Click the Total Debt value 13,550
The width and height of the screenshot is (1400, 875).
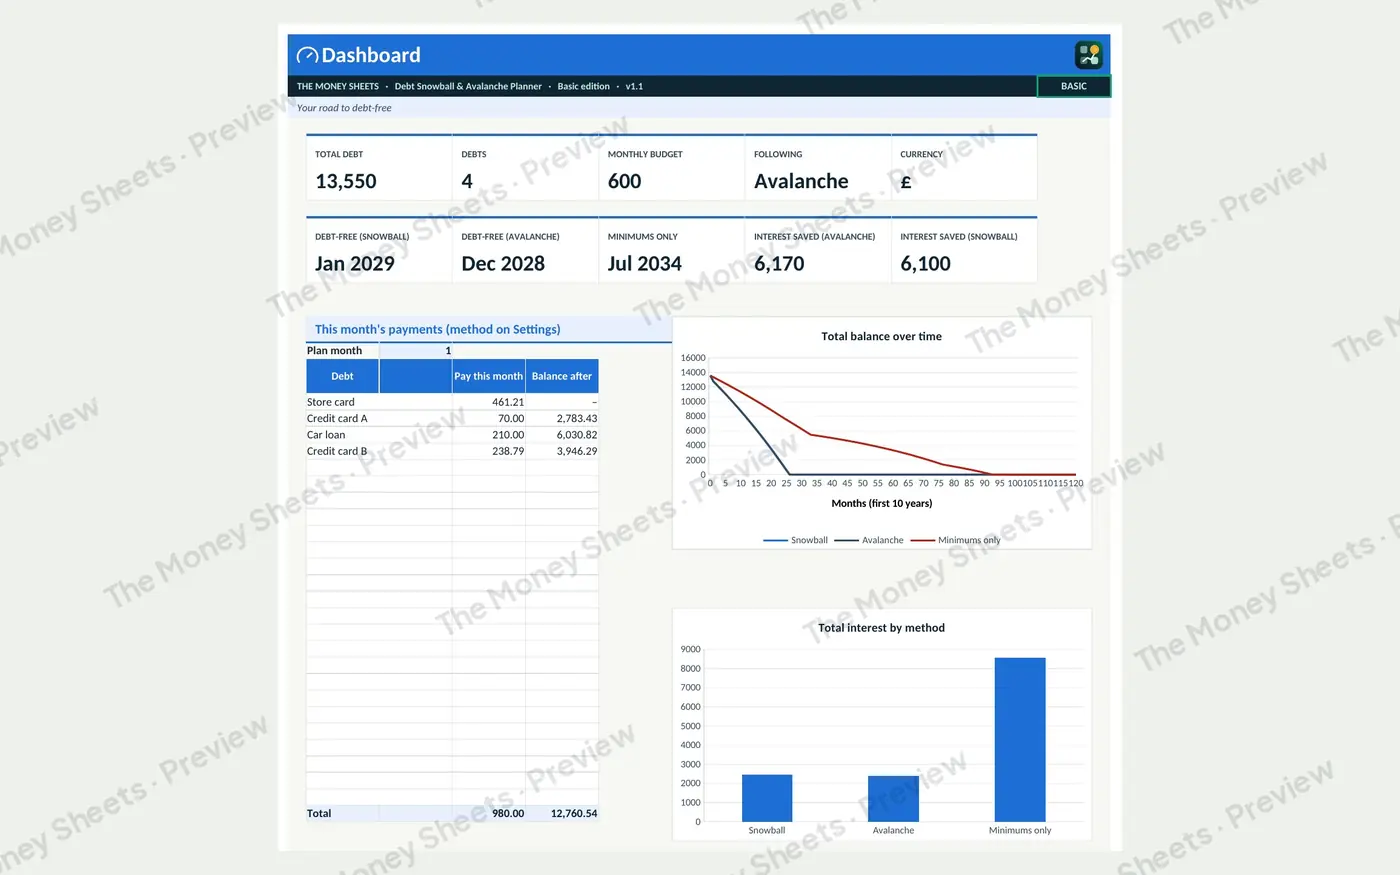pos(346,182)
